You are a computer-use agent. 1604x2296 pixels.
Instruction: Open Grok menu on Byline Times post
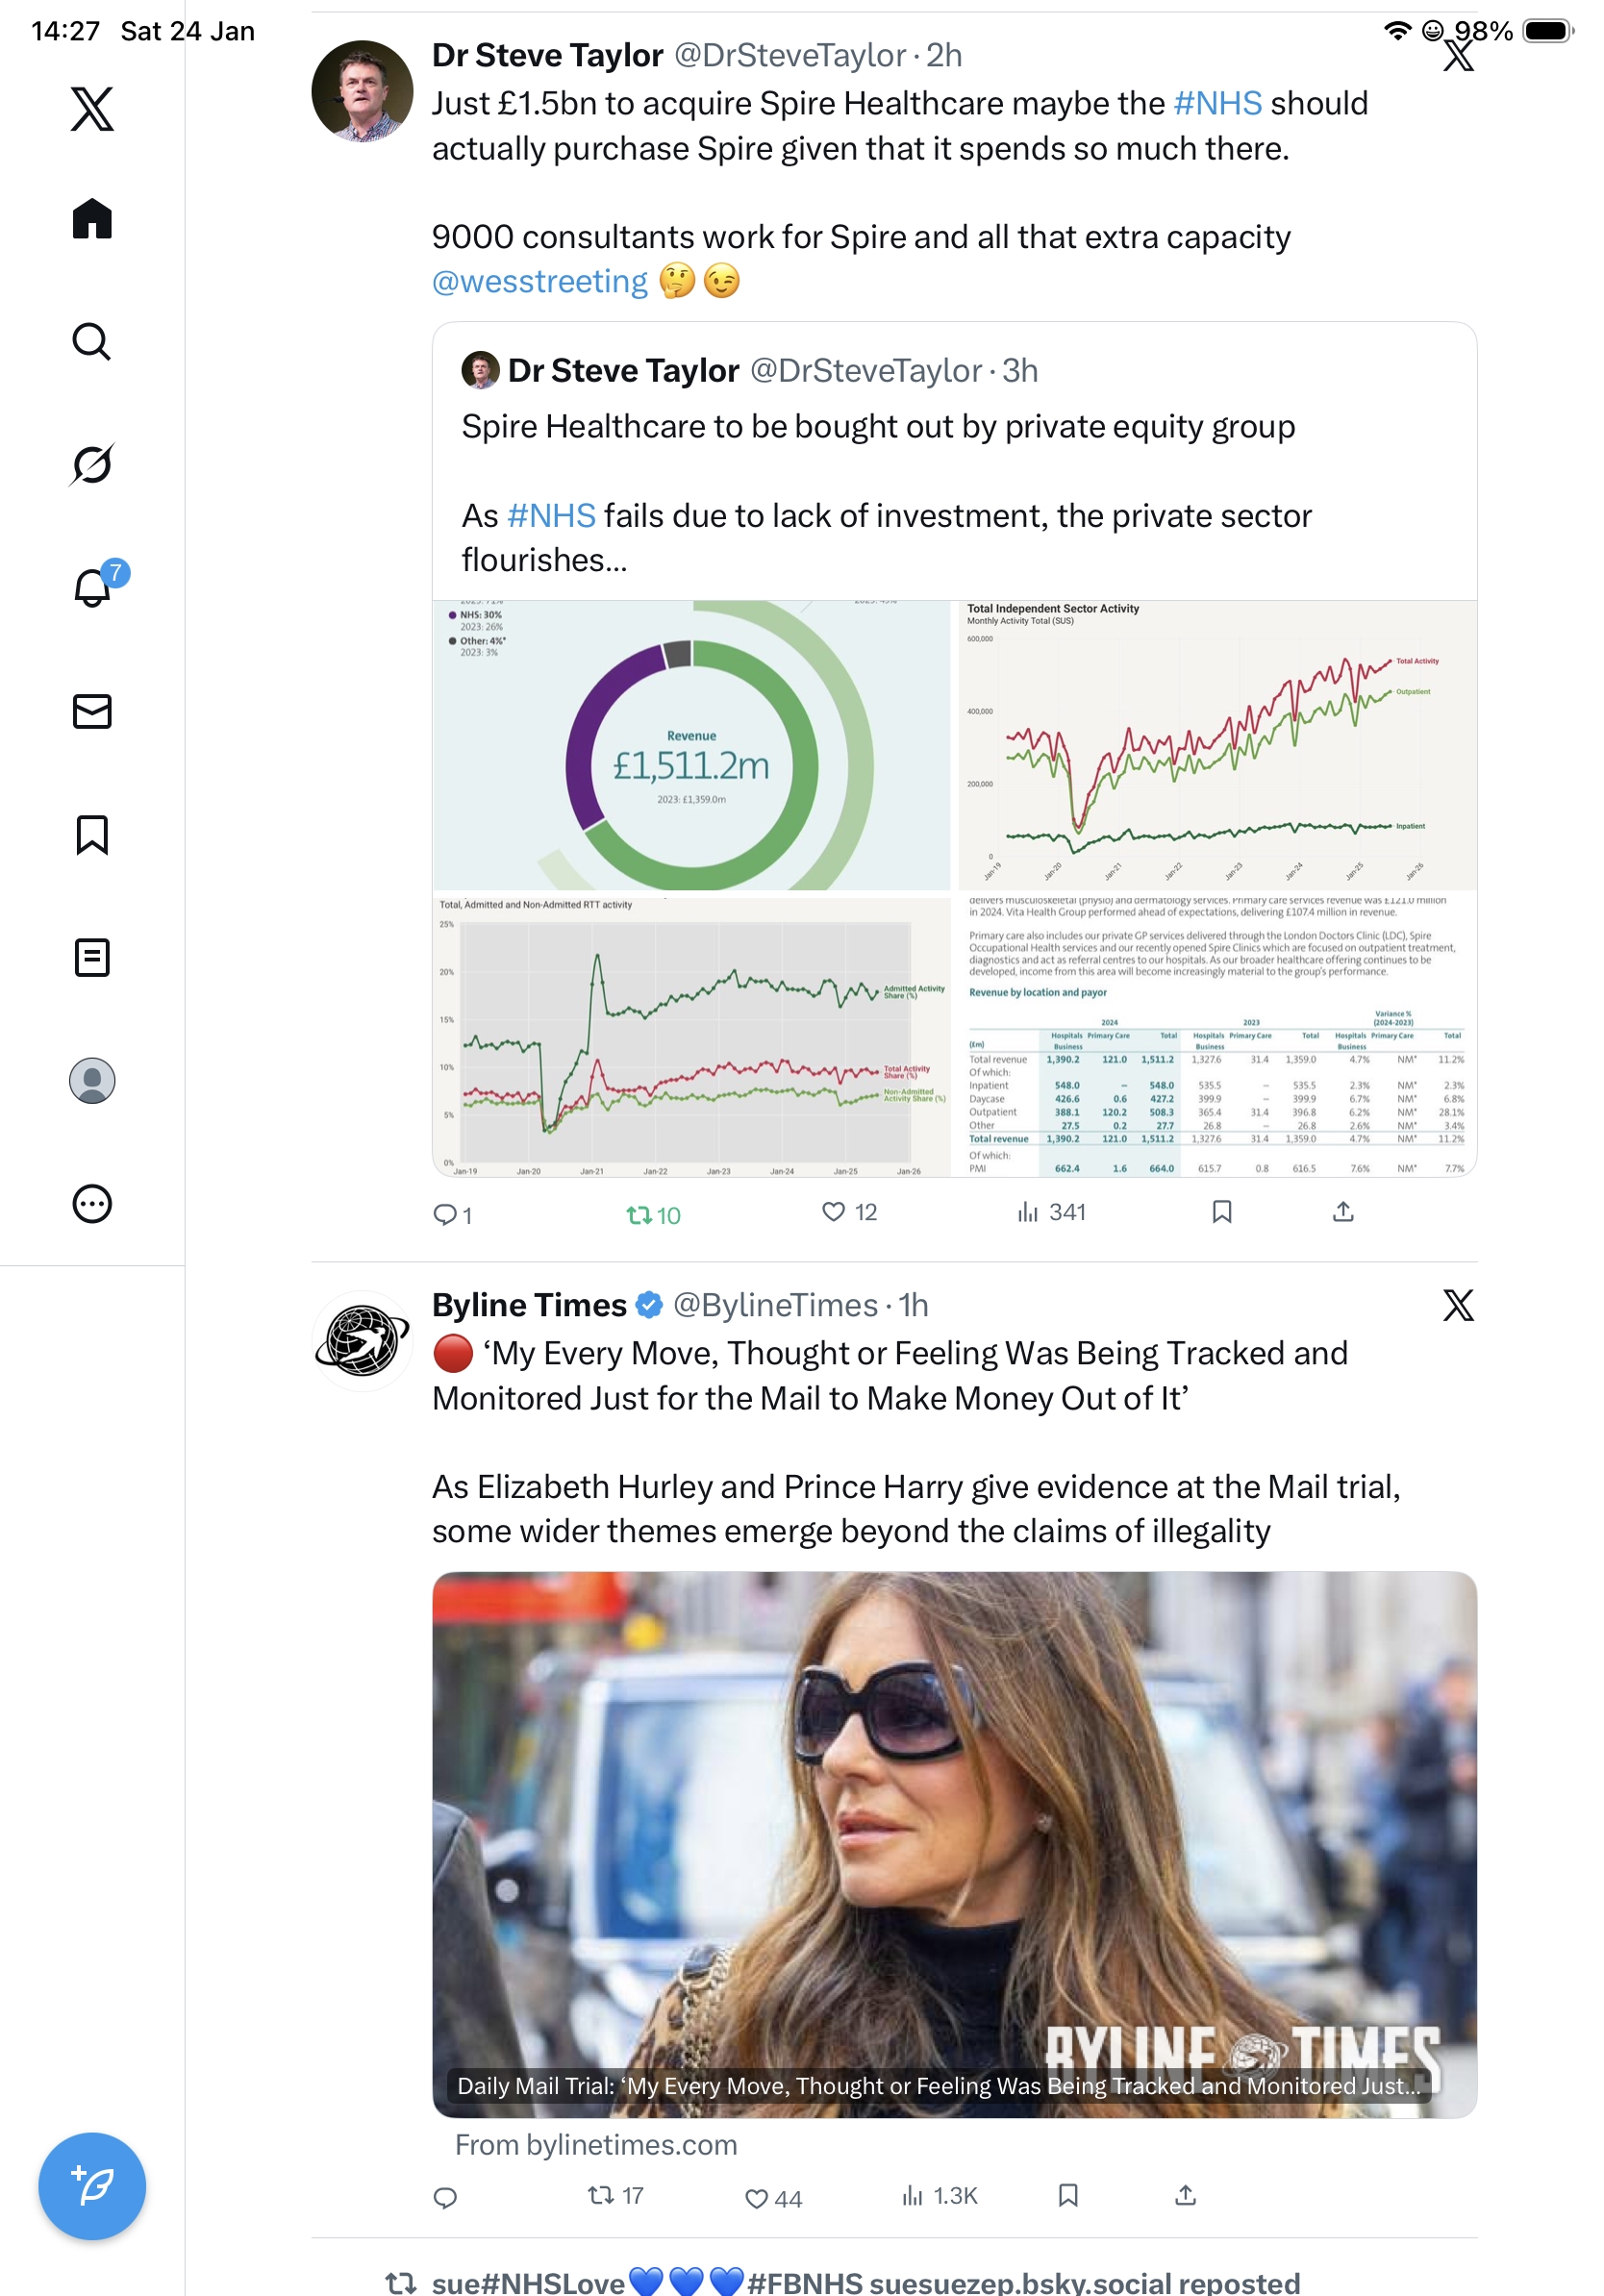coord(1457,1305)
